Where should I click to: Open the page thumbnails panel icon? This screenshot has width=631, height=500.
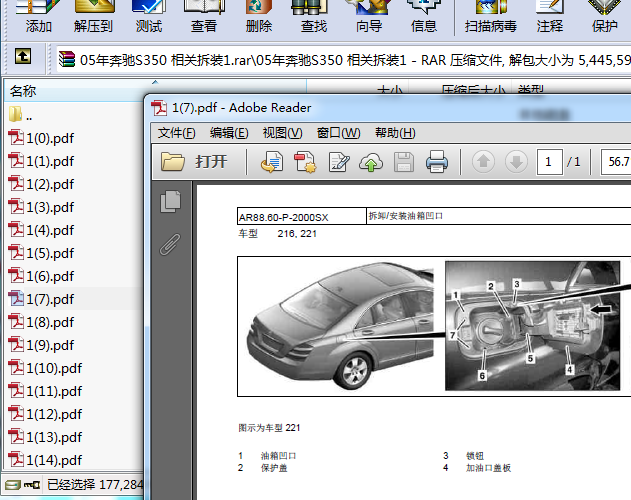[x=171, y=201]
